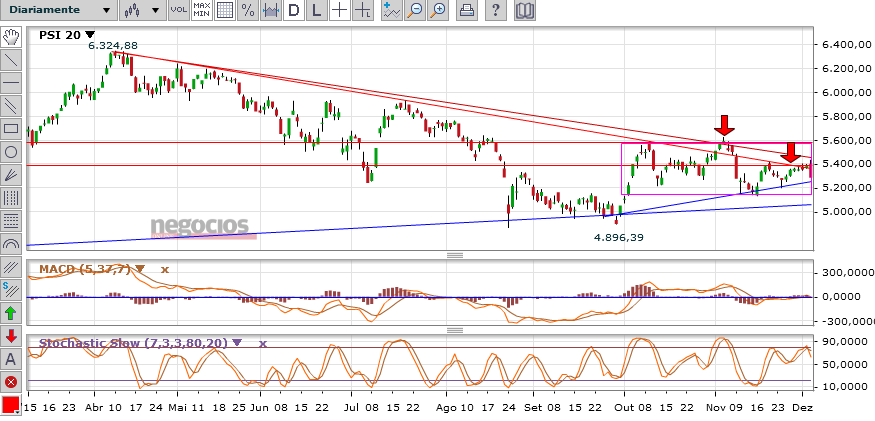Click the 6.324,88 high price label
Viewport: 875px width, 421px height.
[x=113, y=45]
